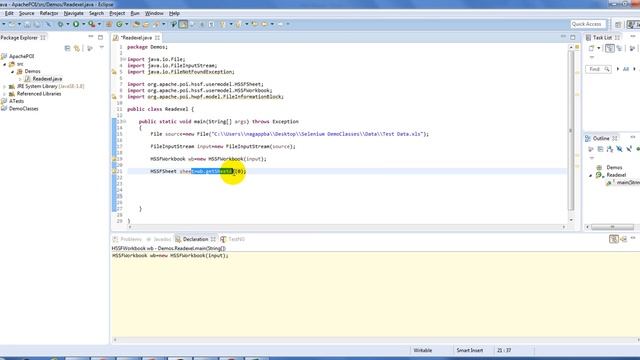Switch to the Declaration tab
640x360 pixels.
195,239
